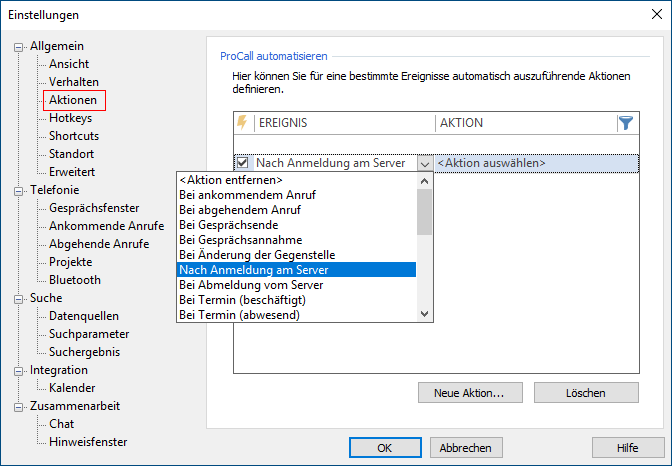Open the Aktion auswählen field
Viewport: 672px width, 466px height.
[535, 163]
